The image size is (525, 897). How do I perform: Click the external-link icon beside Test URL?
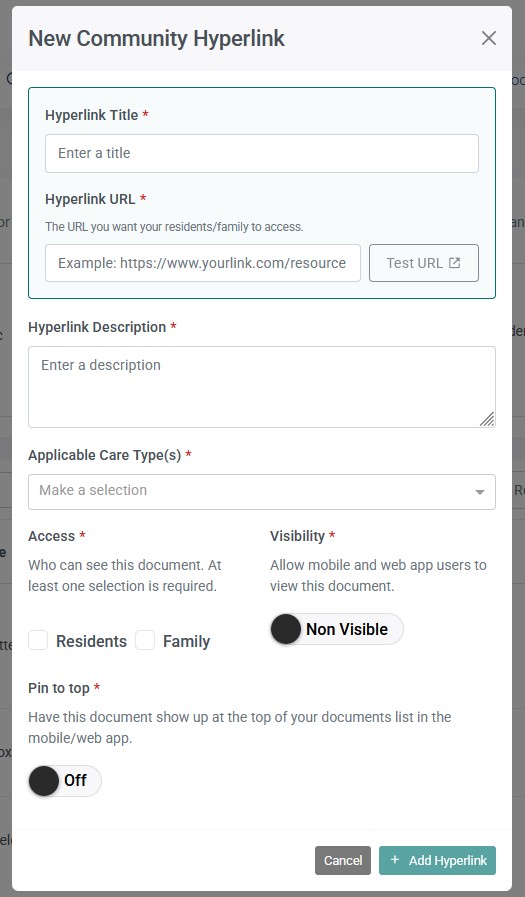[455, 263]
